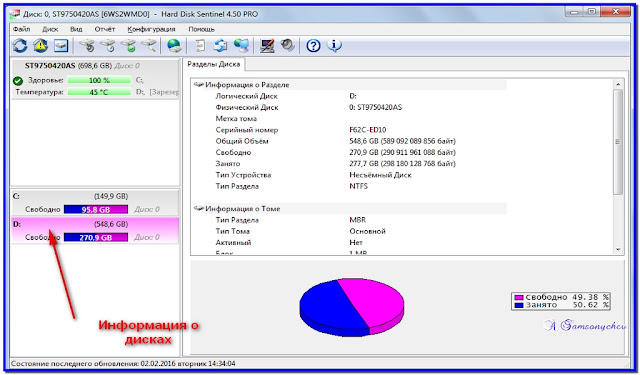Open the Конфигурация menu
The height and width of the screenshot is (375, 640).
point(151,29)
